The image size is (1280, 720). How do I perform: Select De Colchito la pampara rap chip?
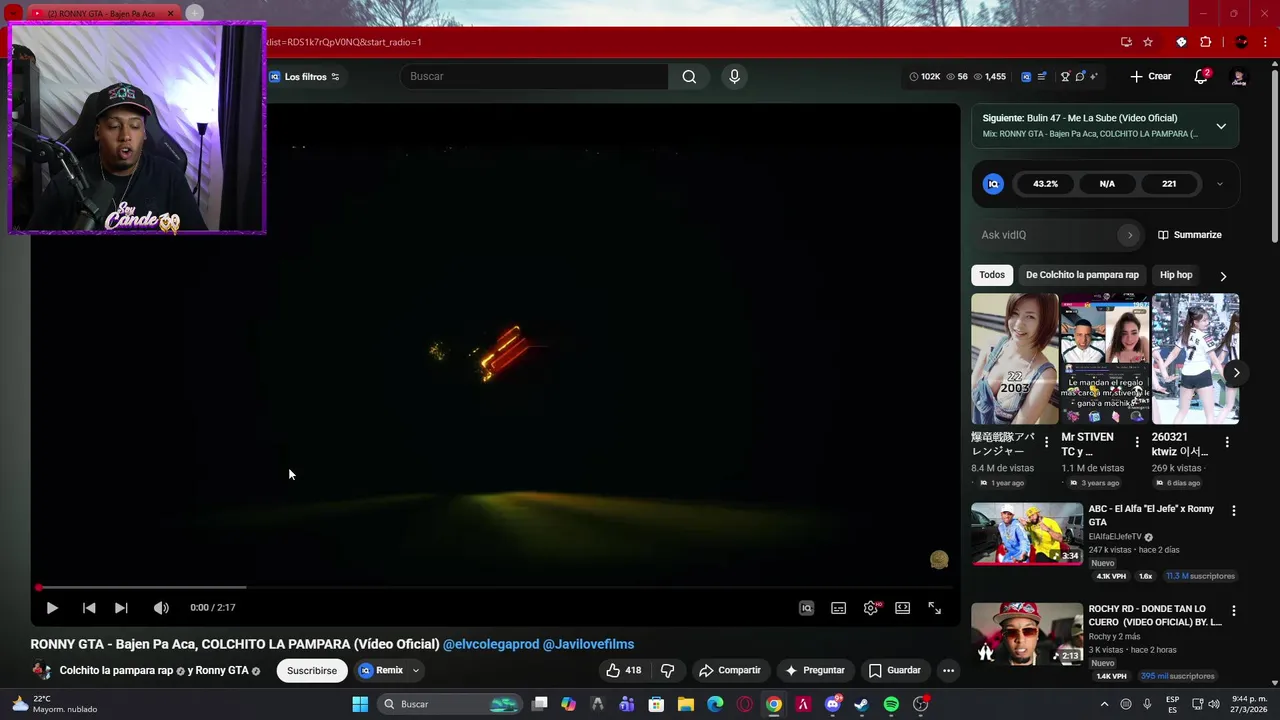tap(1082, 275)
